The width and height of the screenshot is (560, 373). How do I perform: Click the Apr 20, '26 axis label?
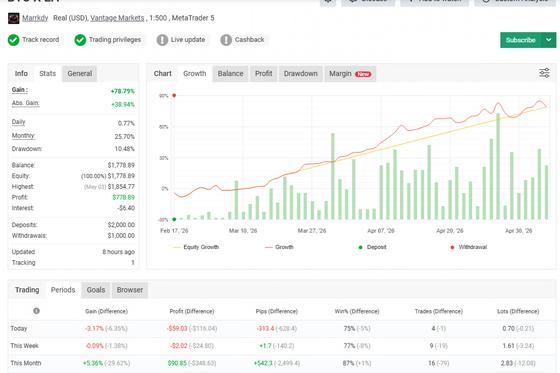click(450, 231)
